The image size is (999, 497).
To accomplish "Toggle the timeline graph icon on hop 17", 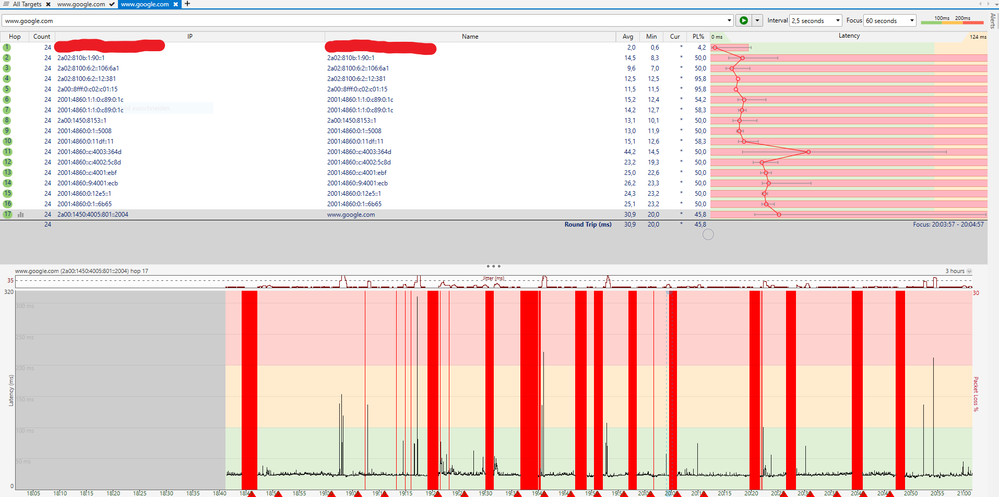I will 21,214.
